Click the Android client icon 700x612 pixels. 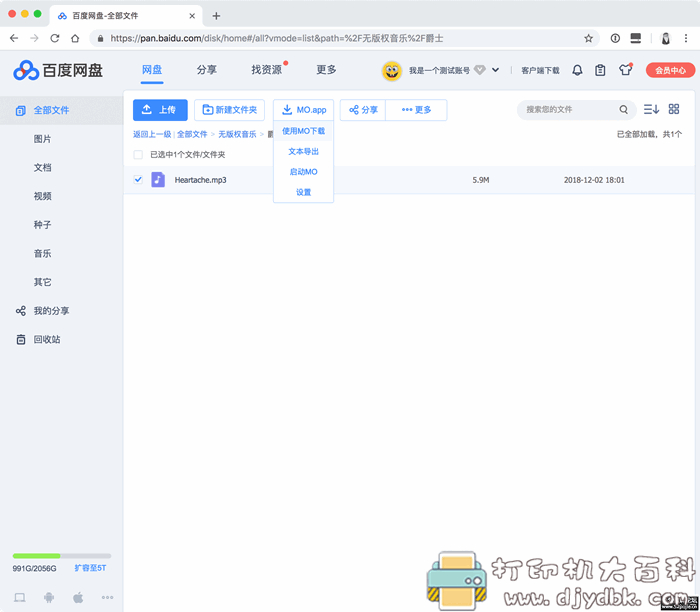point(49,597)
